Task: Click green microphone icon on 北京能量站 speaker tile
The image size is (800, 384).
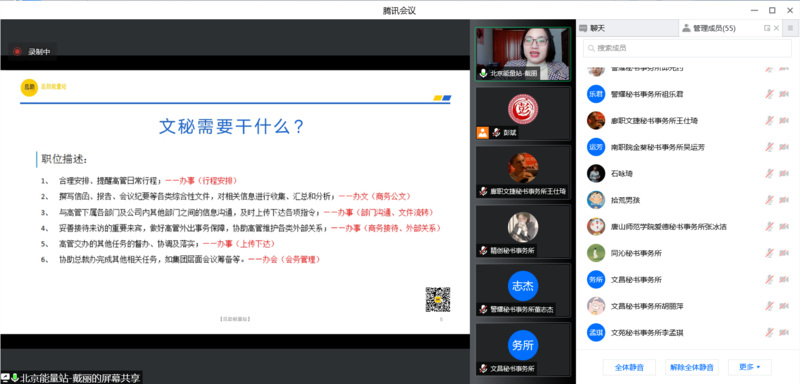Action: tap(483, 73)
